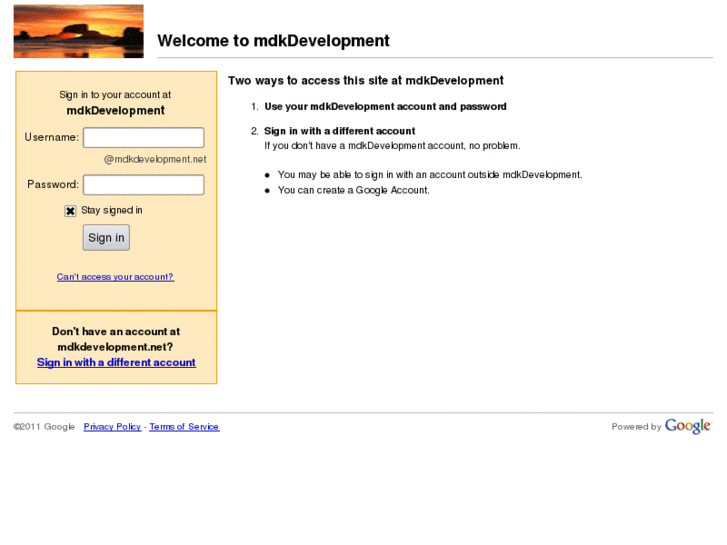Focus the Username input field

(x=144, y=138)
